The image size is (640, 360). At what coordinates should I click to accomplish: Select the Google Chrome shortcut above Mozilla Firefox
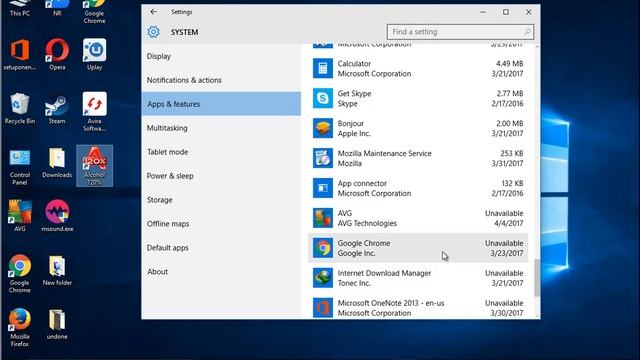[20, 274]
